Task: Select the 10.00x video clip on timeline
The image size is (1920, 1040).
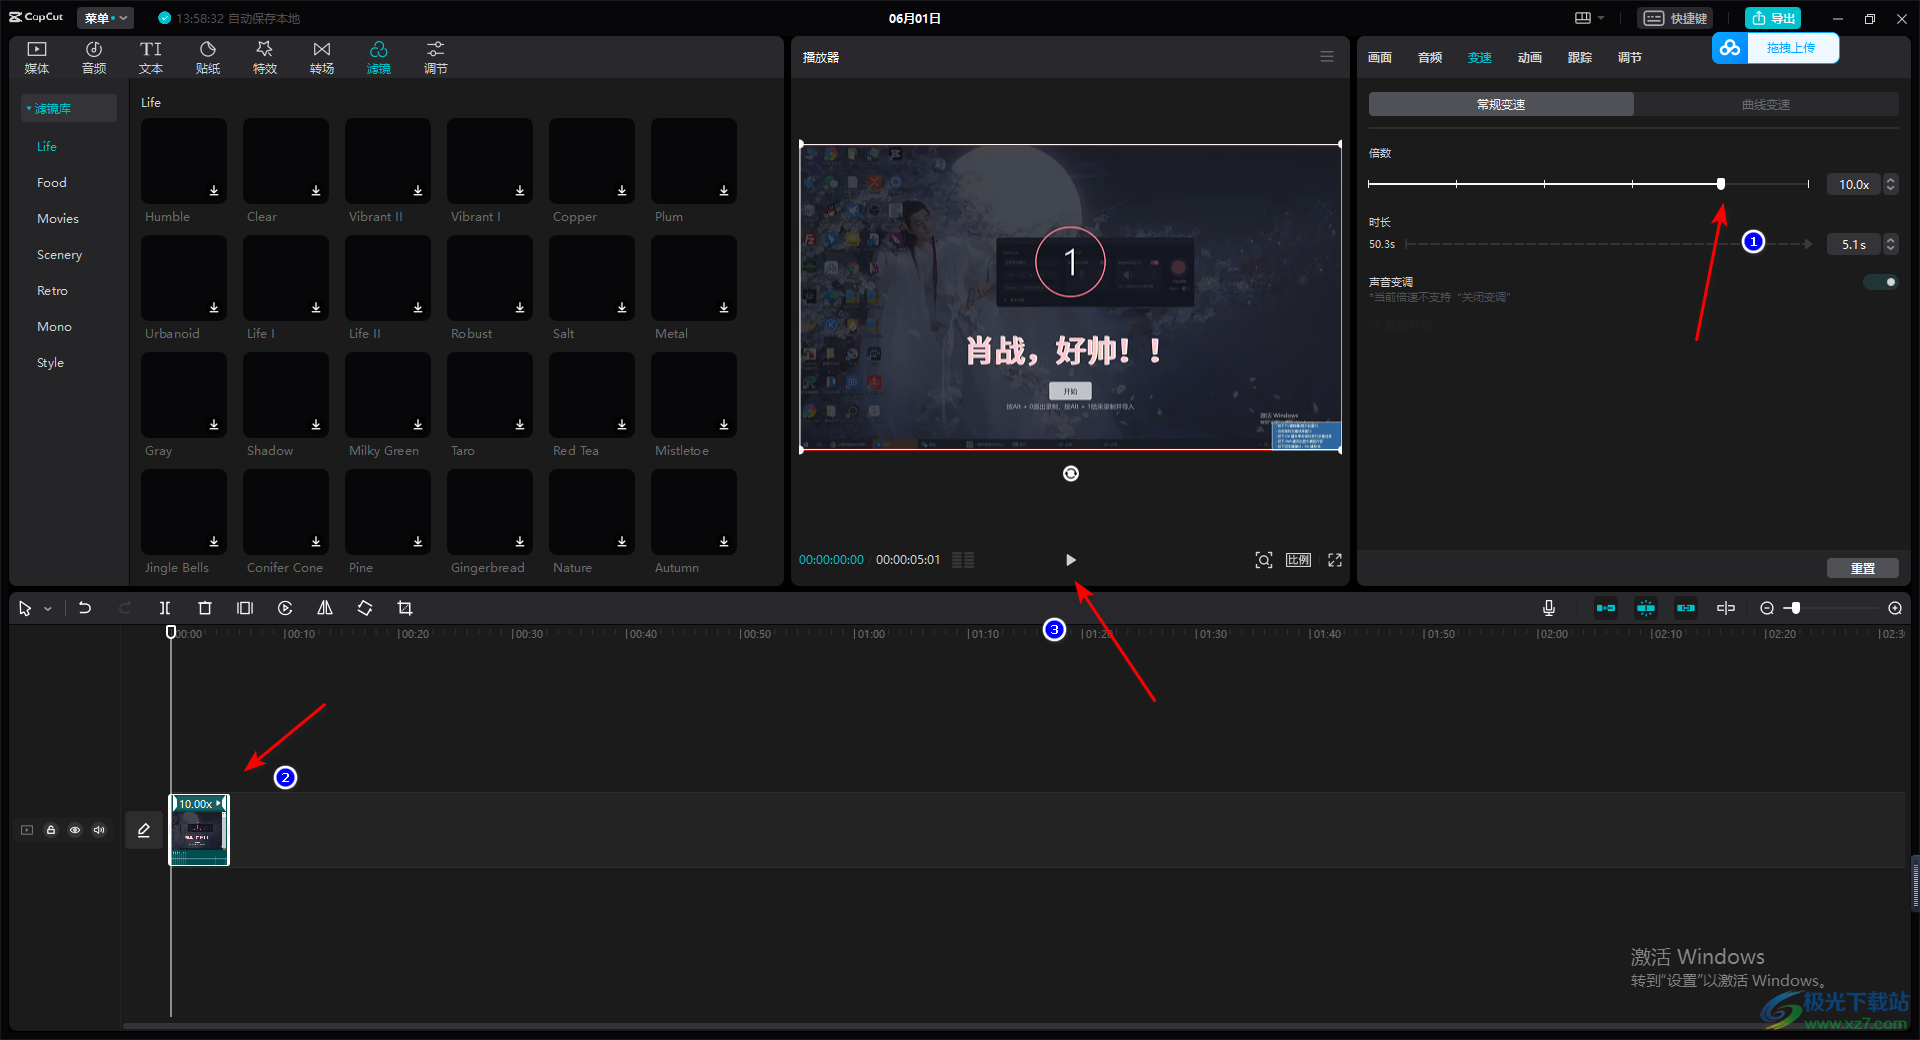Action: [x=199, y=830]
